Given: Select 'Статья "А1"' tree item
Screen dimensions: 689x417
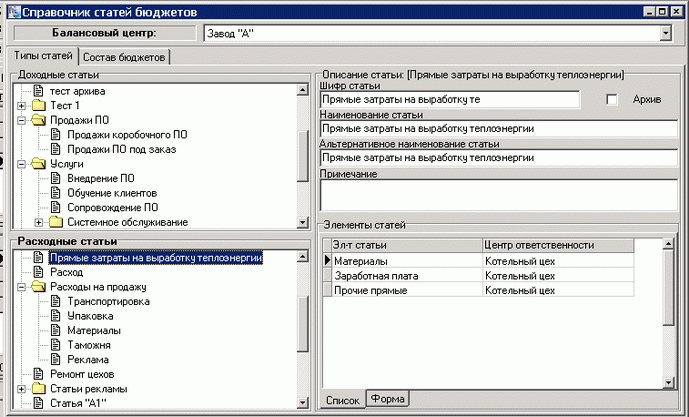Looking at the screenshot, I should [78, 403].
